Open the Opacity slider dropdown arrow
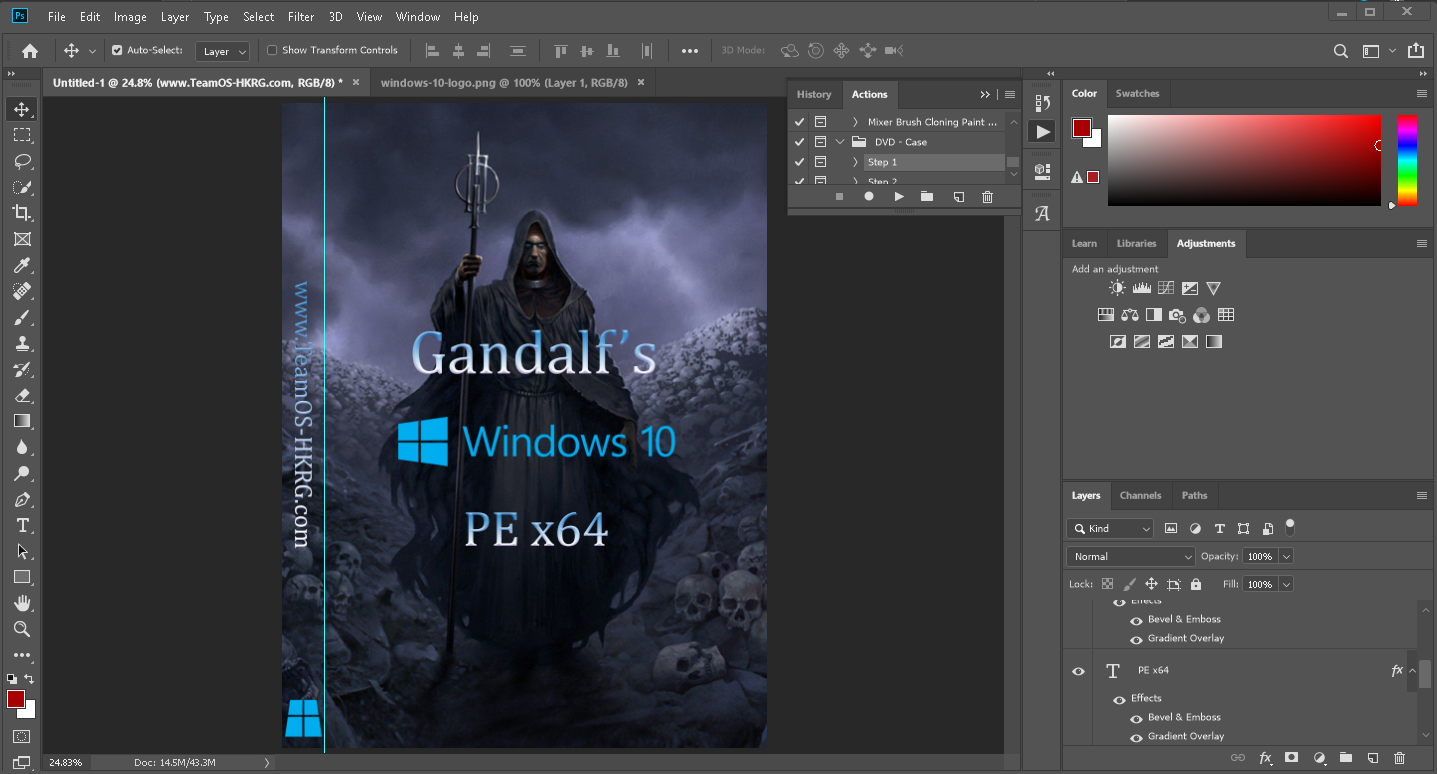 (1287, 556)
